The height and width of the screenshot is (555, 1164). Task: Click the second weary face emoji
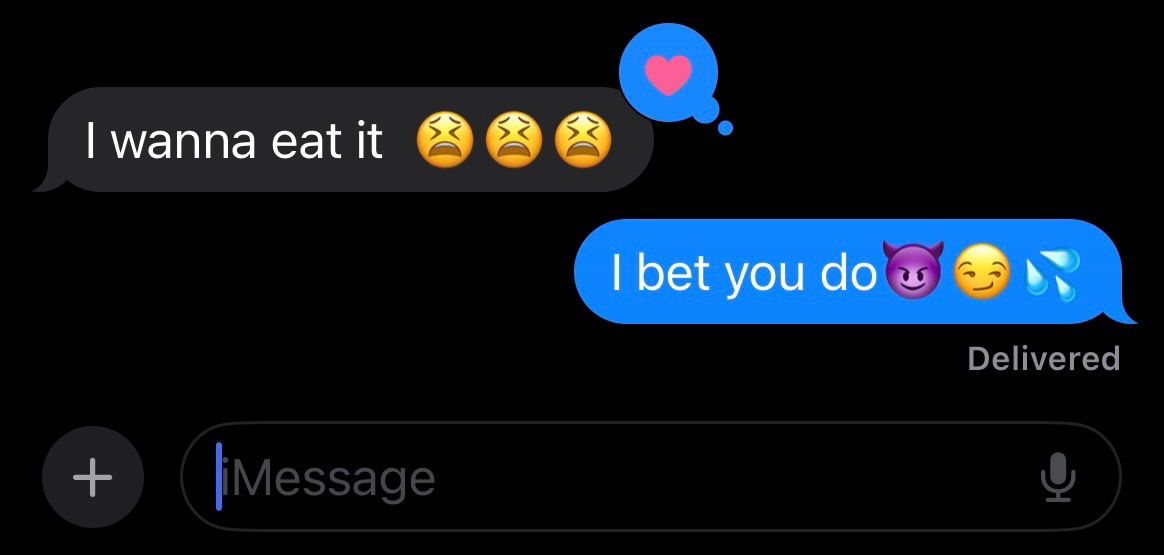[514, 139]
